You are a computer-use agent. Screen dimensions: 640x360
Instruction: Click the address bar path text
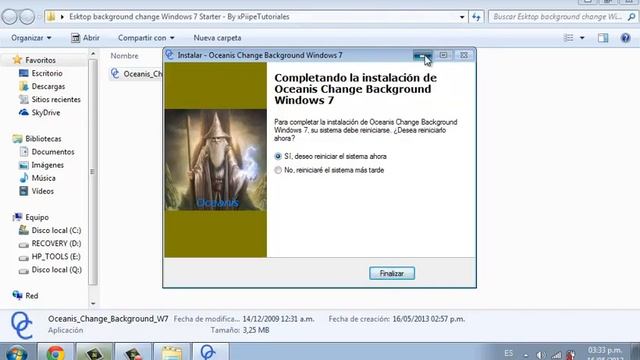[x=179, y=17]
